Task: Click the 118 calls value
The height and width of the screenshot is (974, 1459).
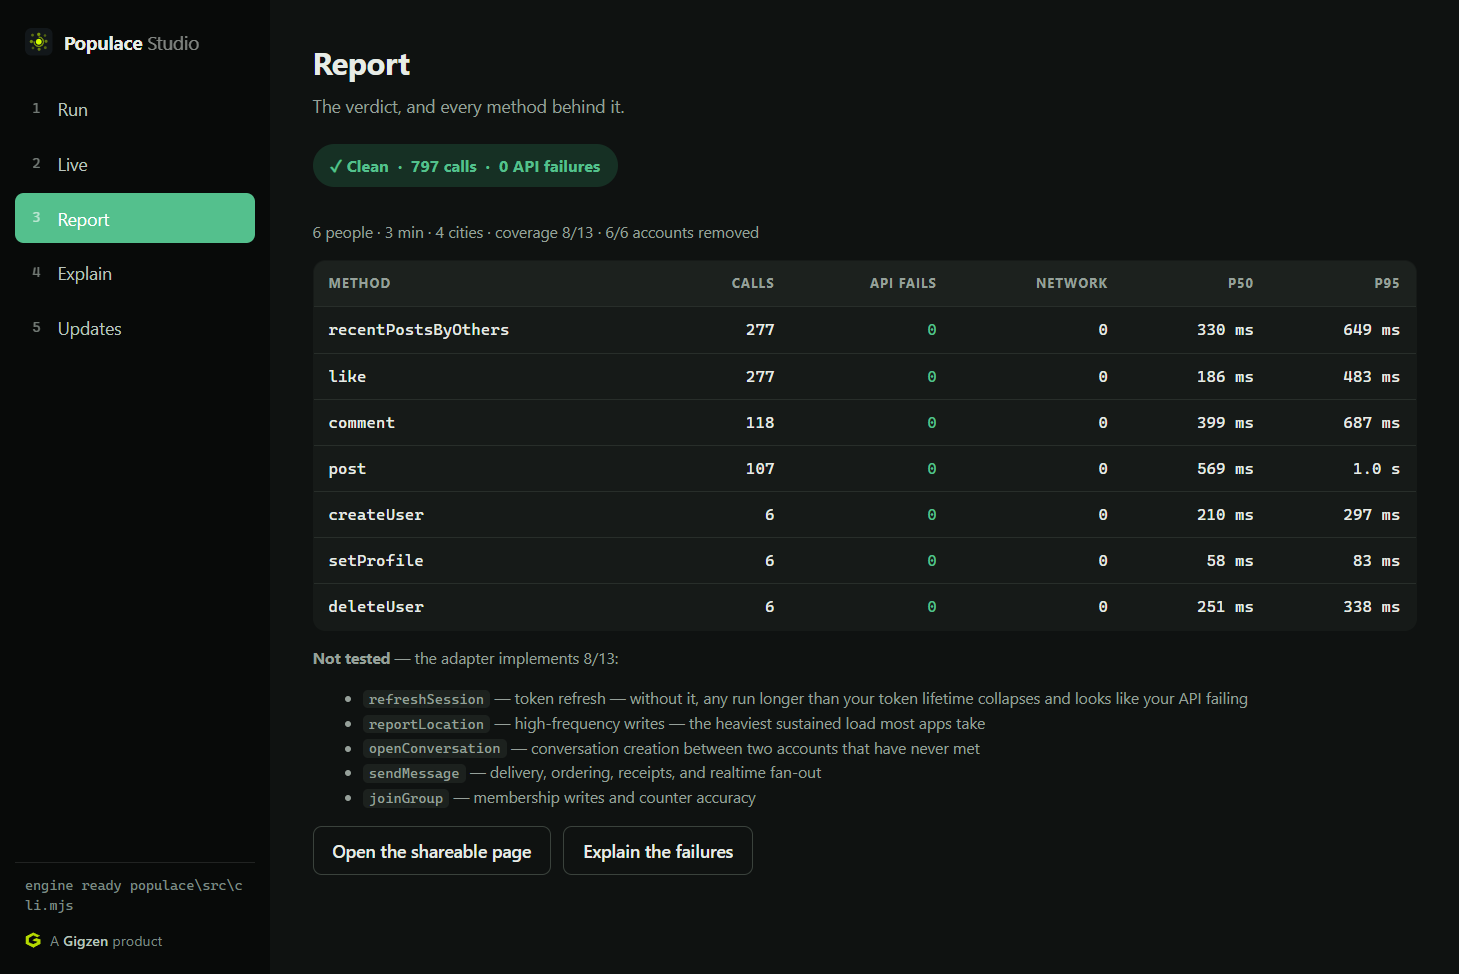Action: (x=760, y=423)
